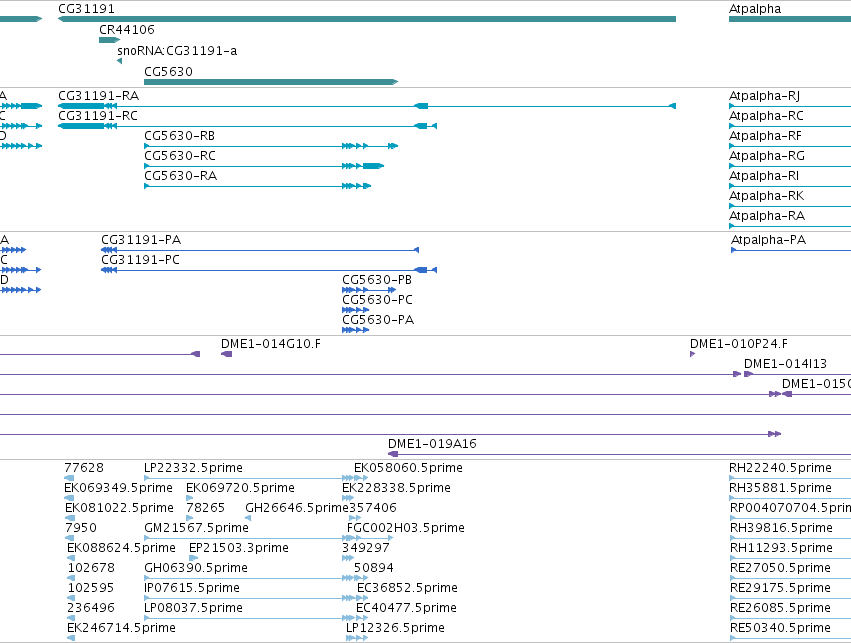Select the CR44106 gene label
851x643 pixels.
[126, 30]
